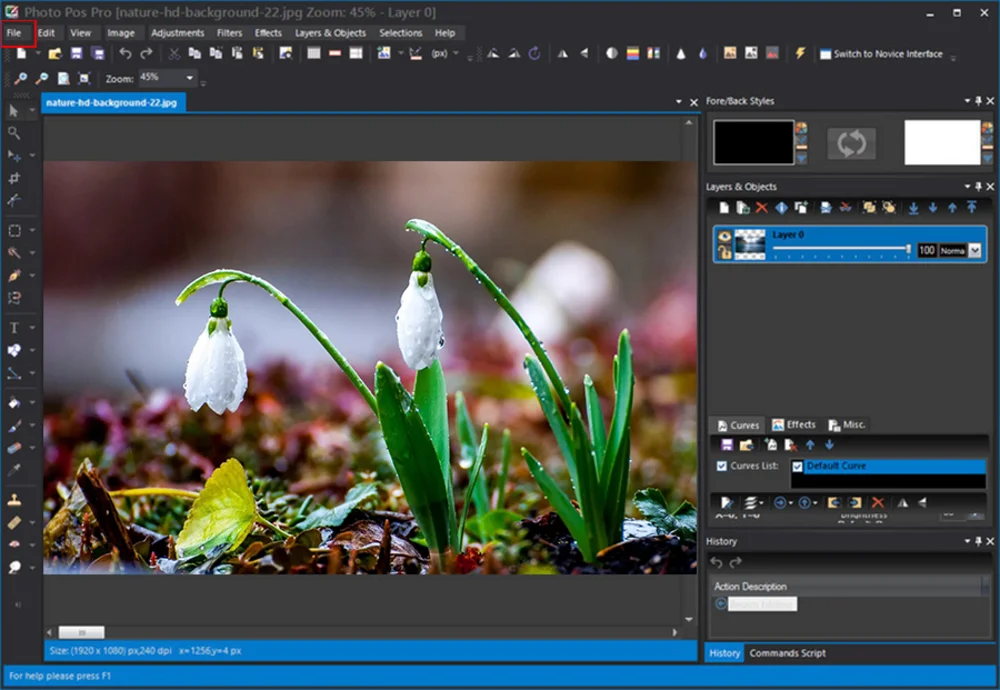Viewport: 1000px width, 690px height.
Task: Open brightness contrast half-circle icon
Action: coord(612,54)
